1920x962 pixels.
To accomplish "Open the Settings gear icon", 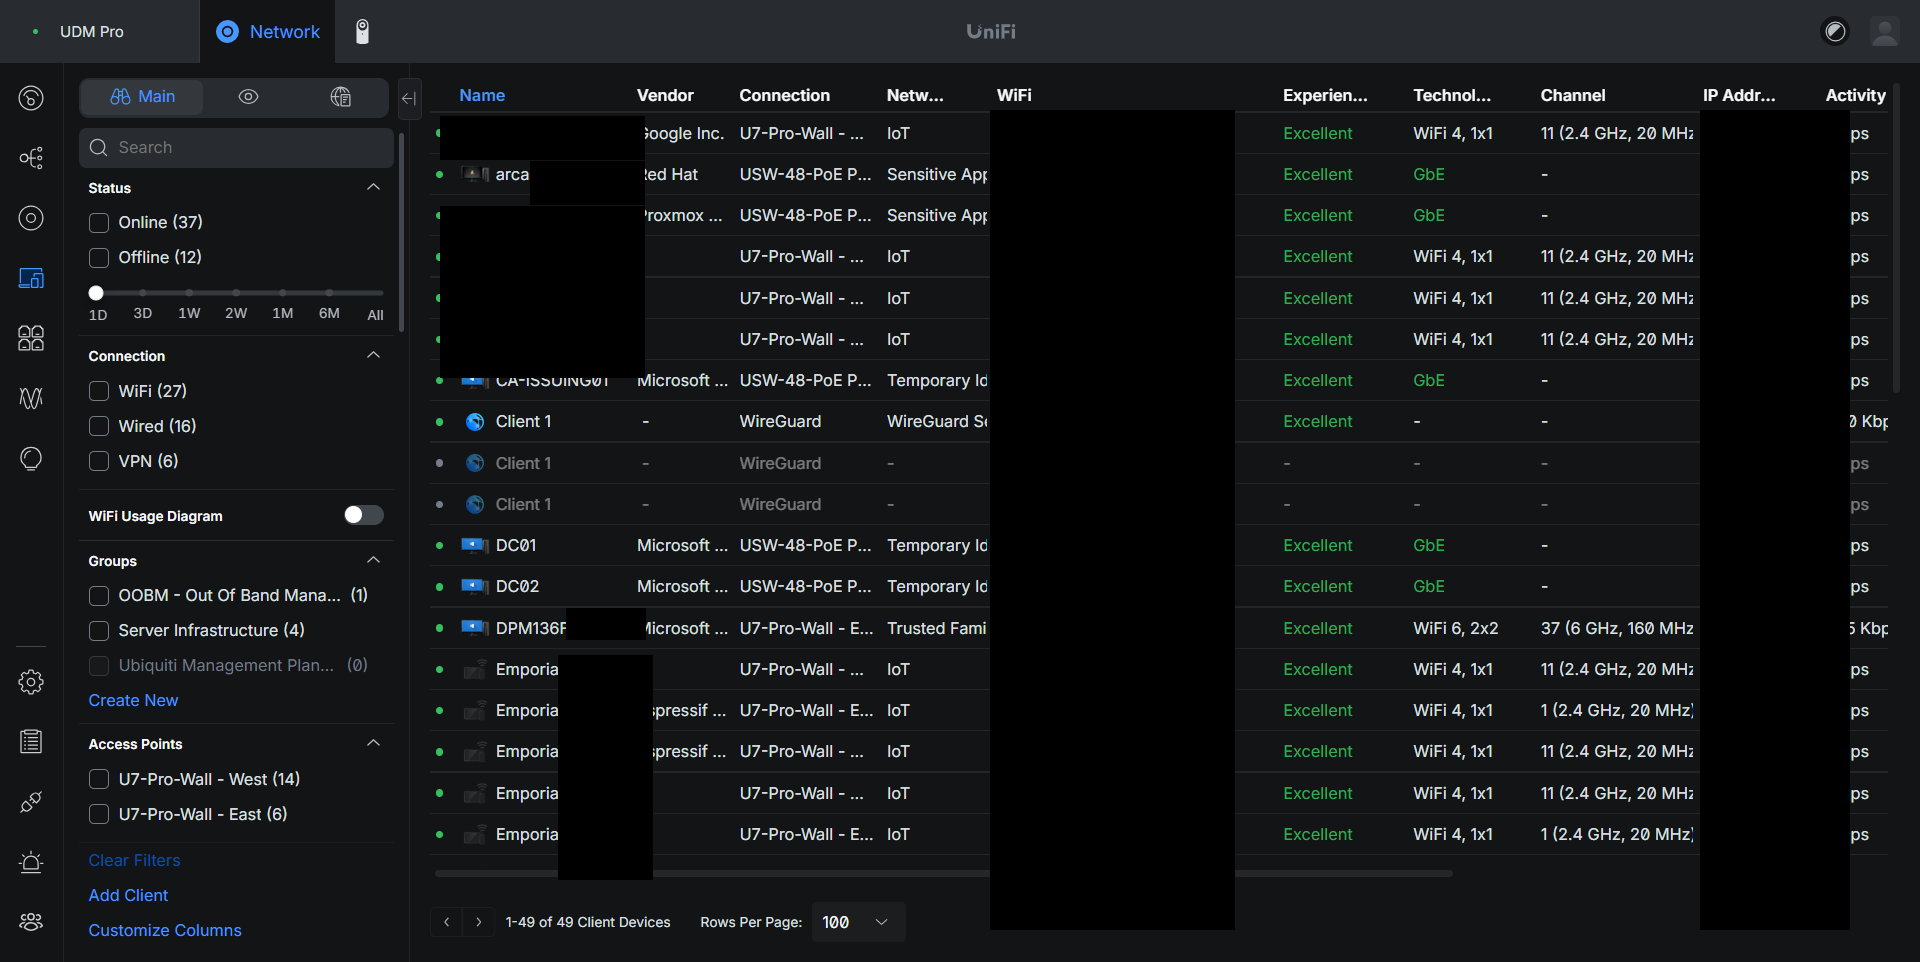I will coord(31,682).
